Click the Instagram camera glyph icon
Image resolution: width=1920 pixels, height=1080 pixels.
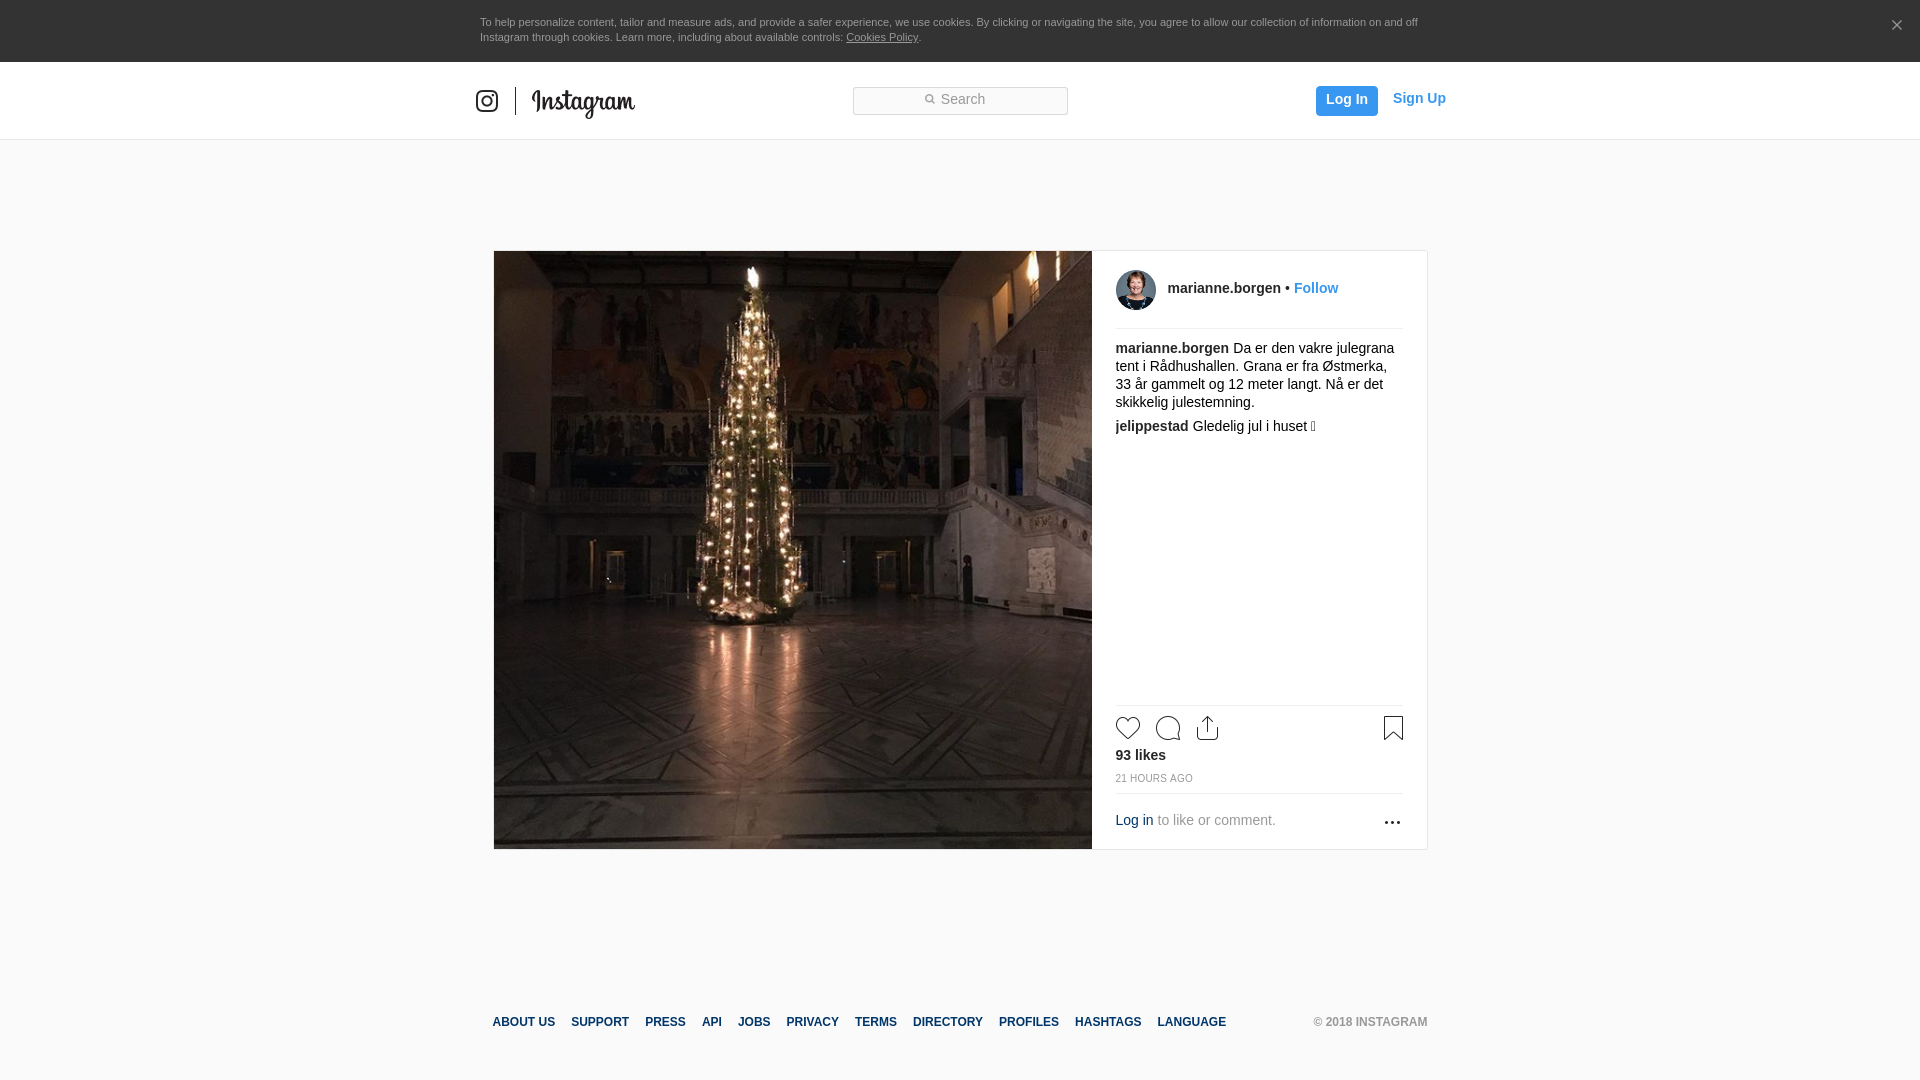(487, 101)
